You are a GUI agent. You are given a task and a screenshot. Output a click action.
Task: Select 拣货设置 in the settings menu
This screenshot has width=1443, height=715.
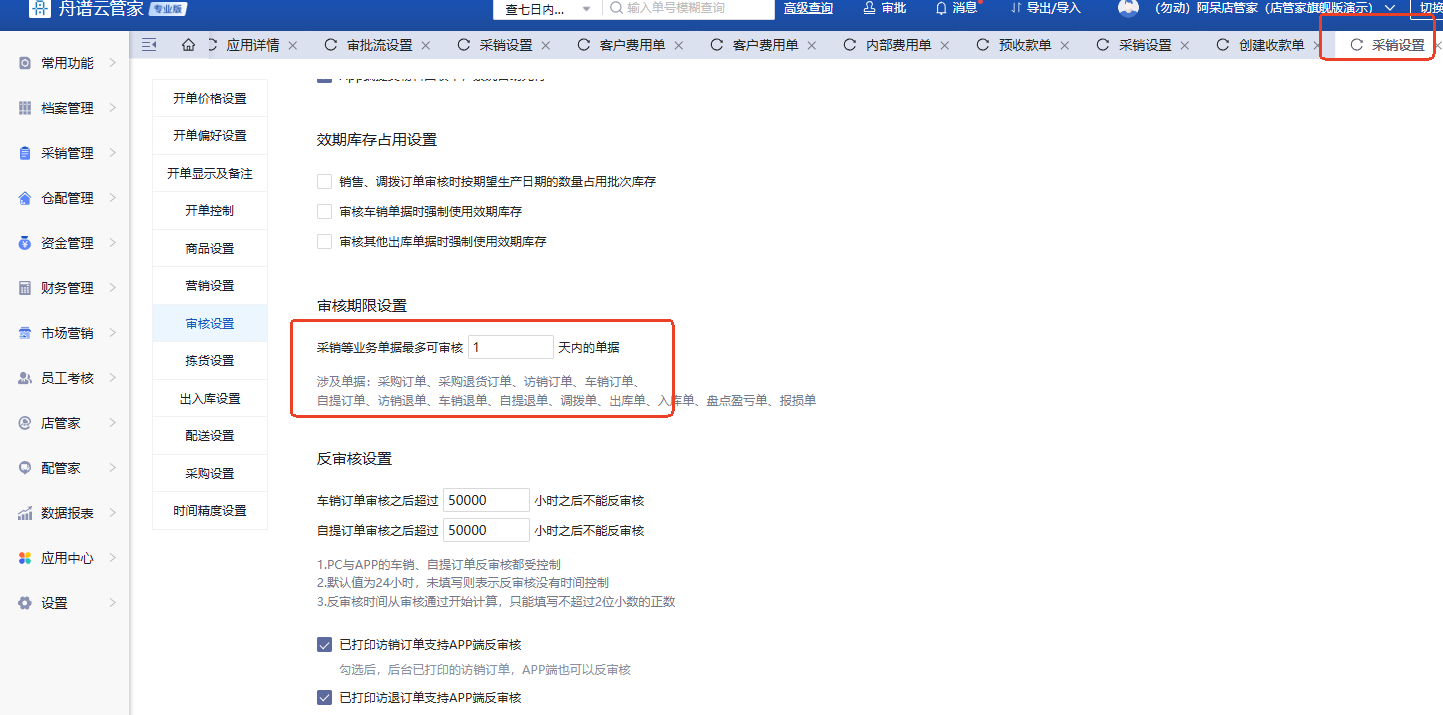[x=210, y=360]
